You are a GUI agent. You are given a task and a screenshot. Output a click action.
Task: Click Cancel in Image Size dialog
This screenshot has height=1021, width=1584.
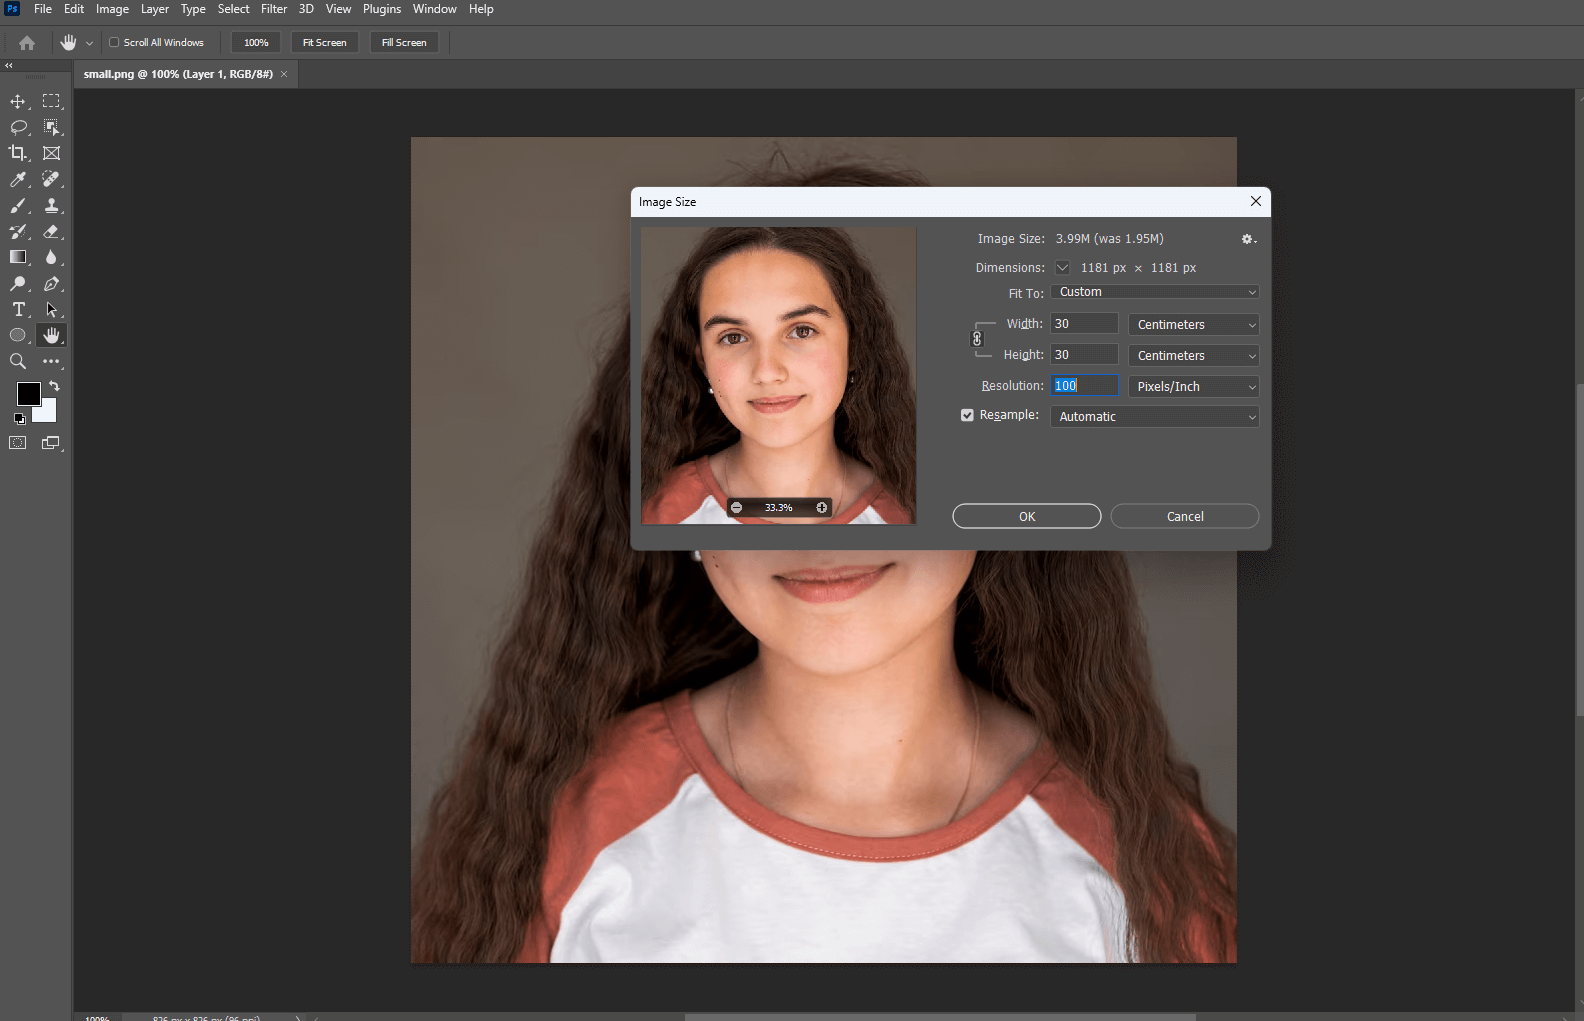(x=1185, y=516)
